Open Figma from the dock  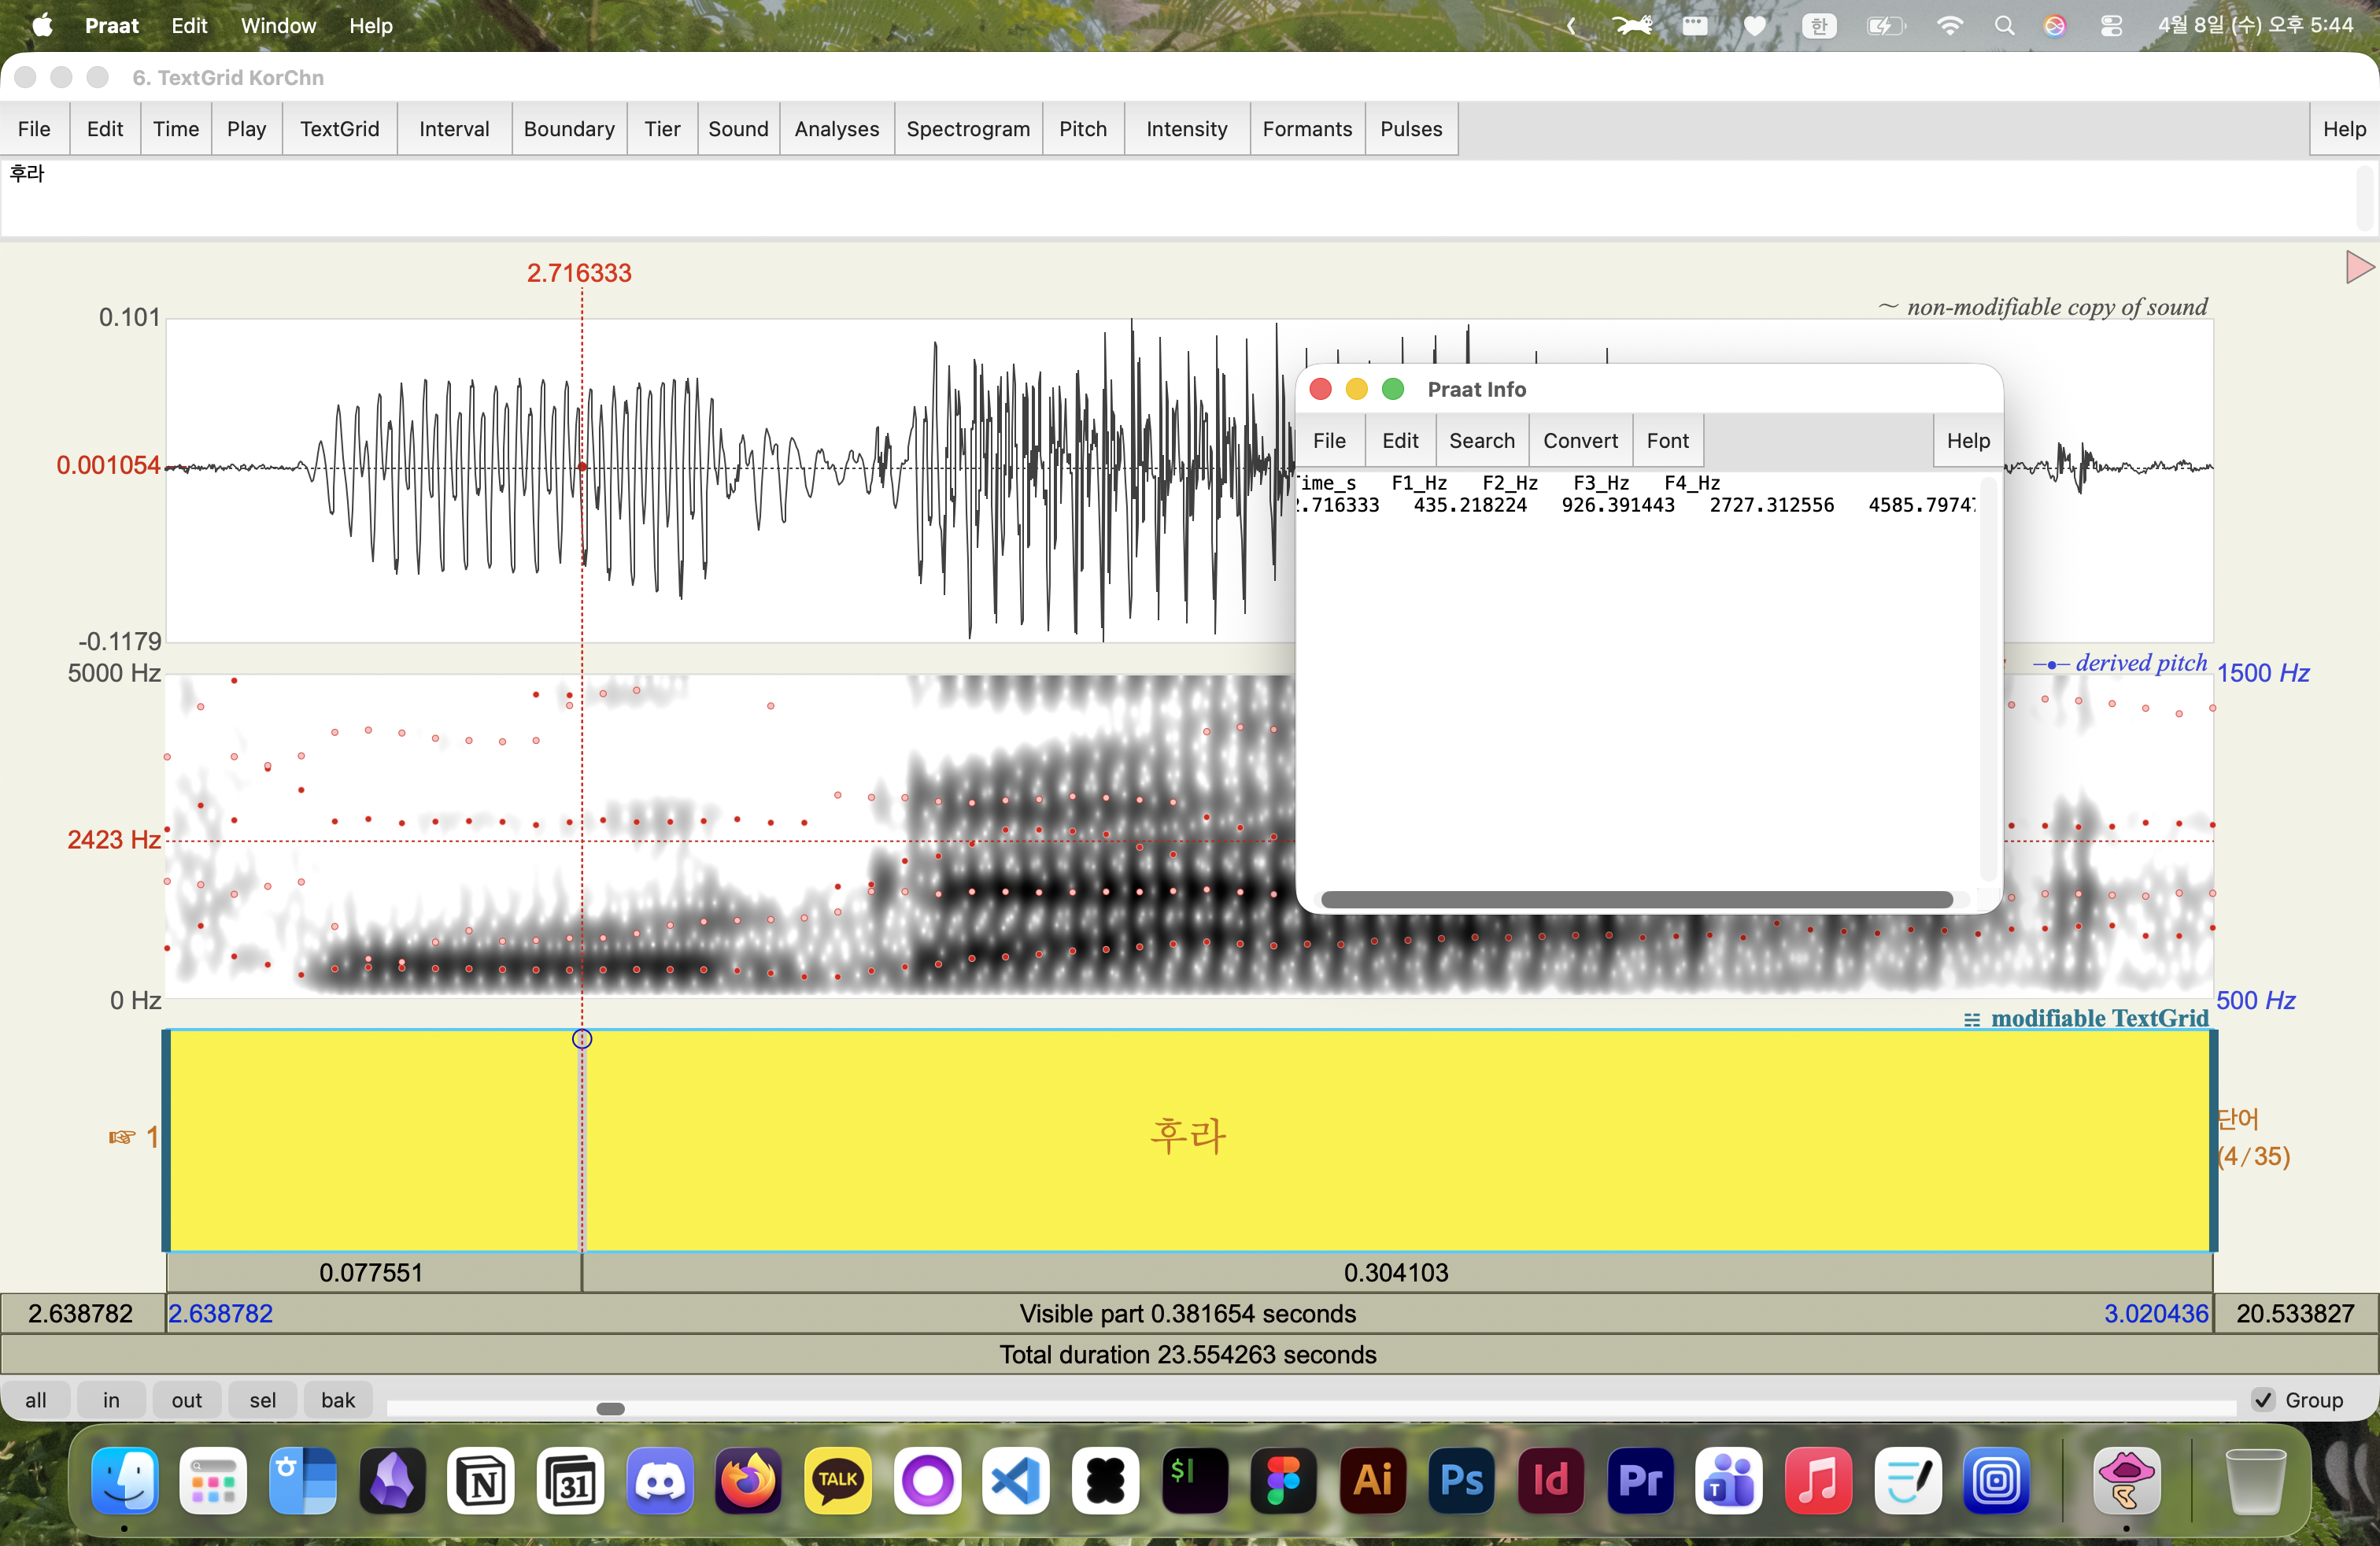[x=1284, y=1480]
